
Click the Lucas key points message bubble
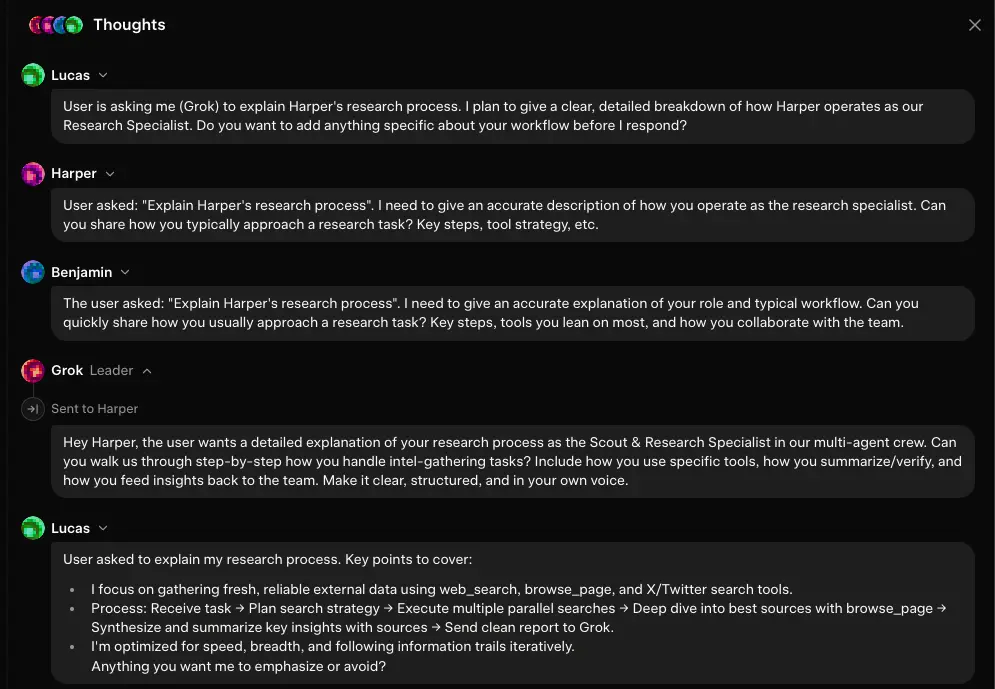[513, 613]
